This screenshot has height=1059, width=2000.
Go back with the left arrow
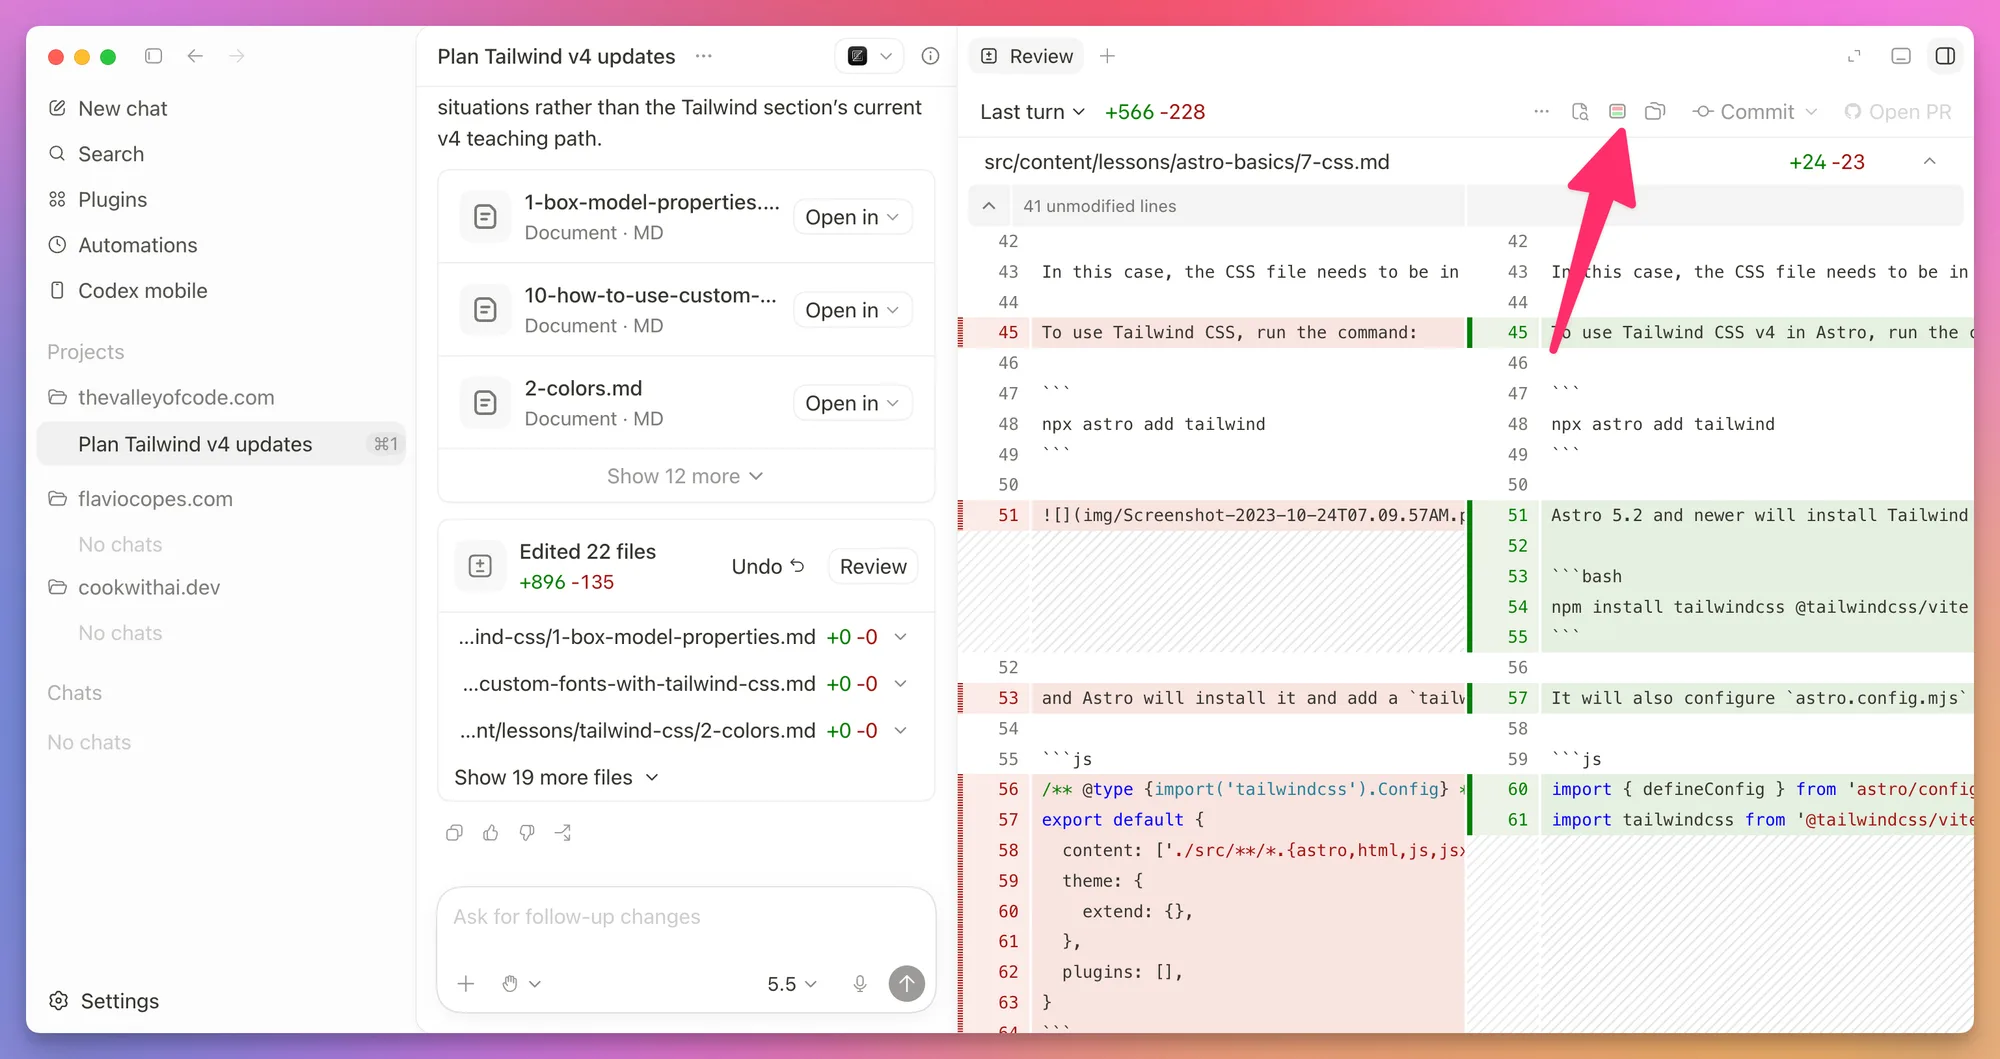[x=195, y=56]
